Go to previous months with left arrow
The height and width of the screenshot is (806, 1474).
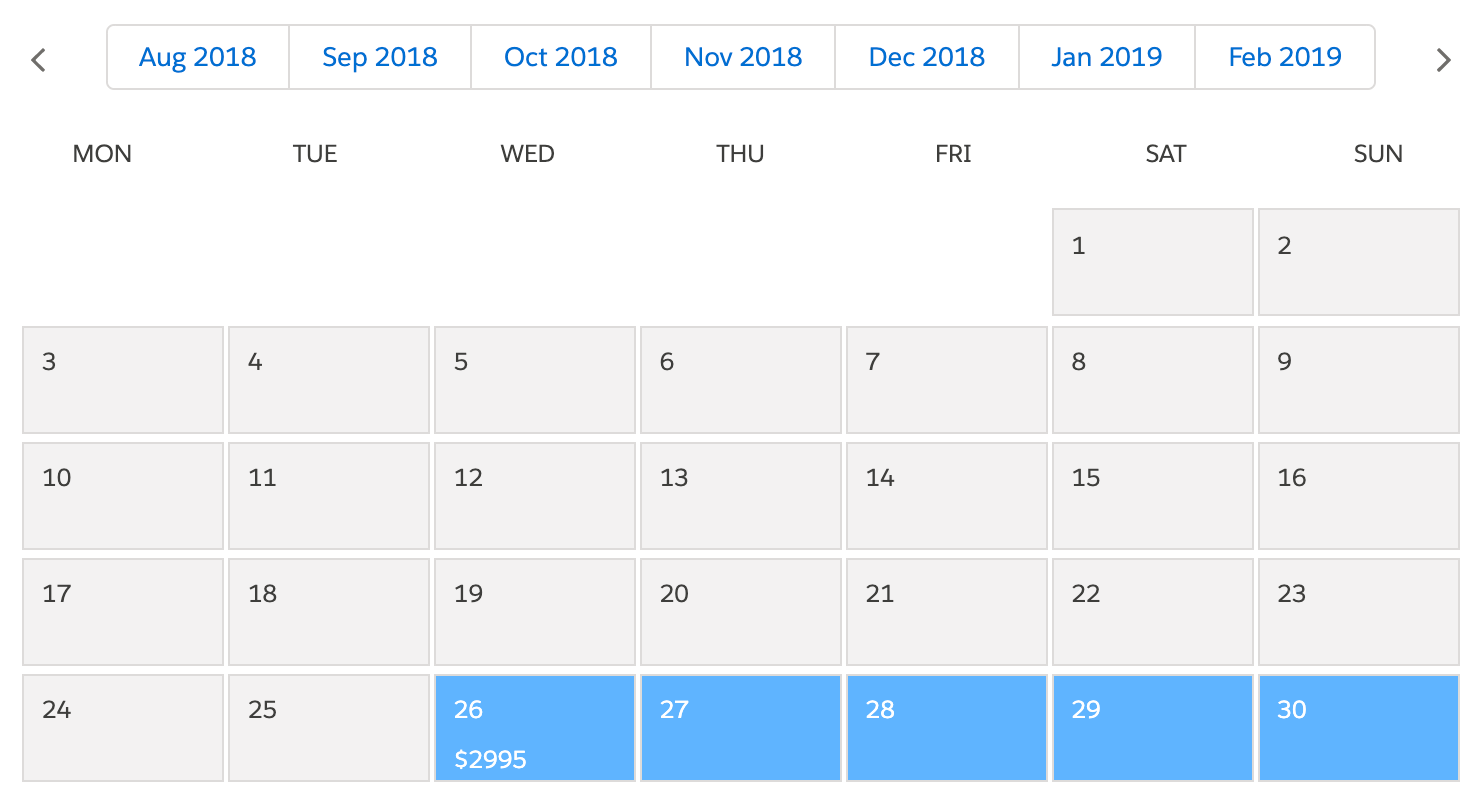click(x=38, y=60)
